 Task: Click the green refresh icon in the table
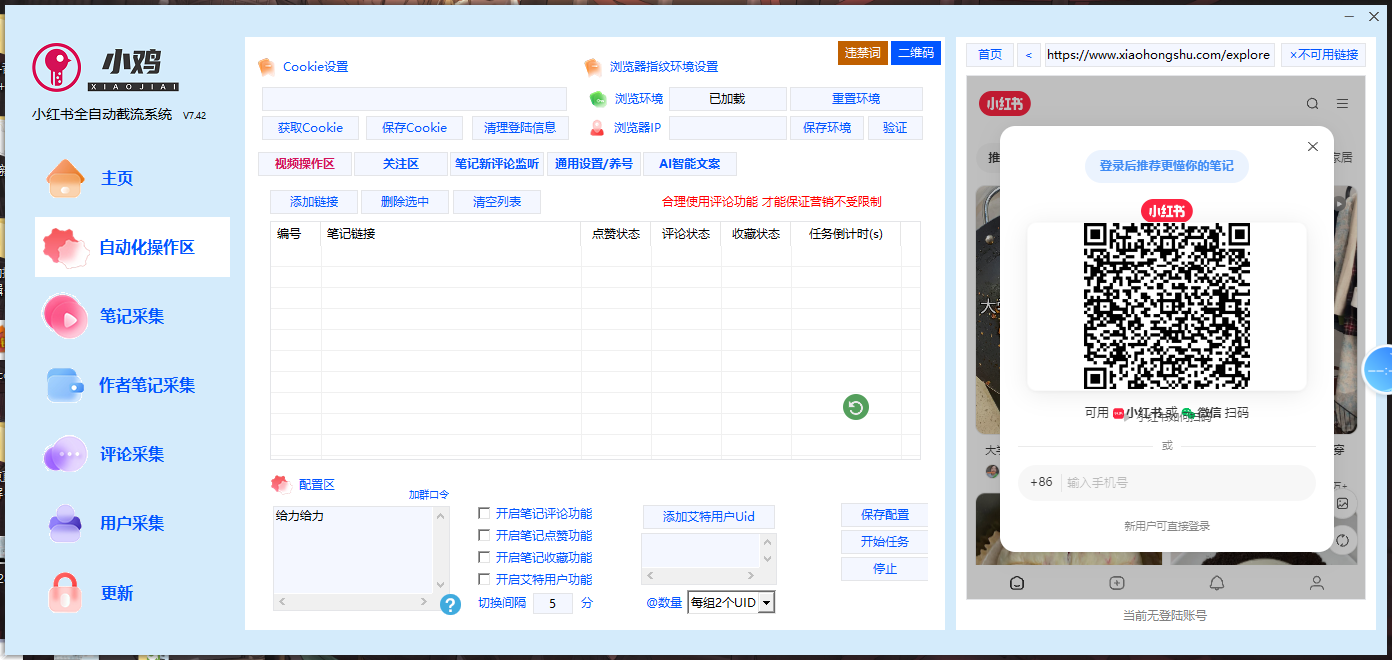855,407
